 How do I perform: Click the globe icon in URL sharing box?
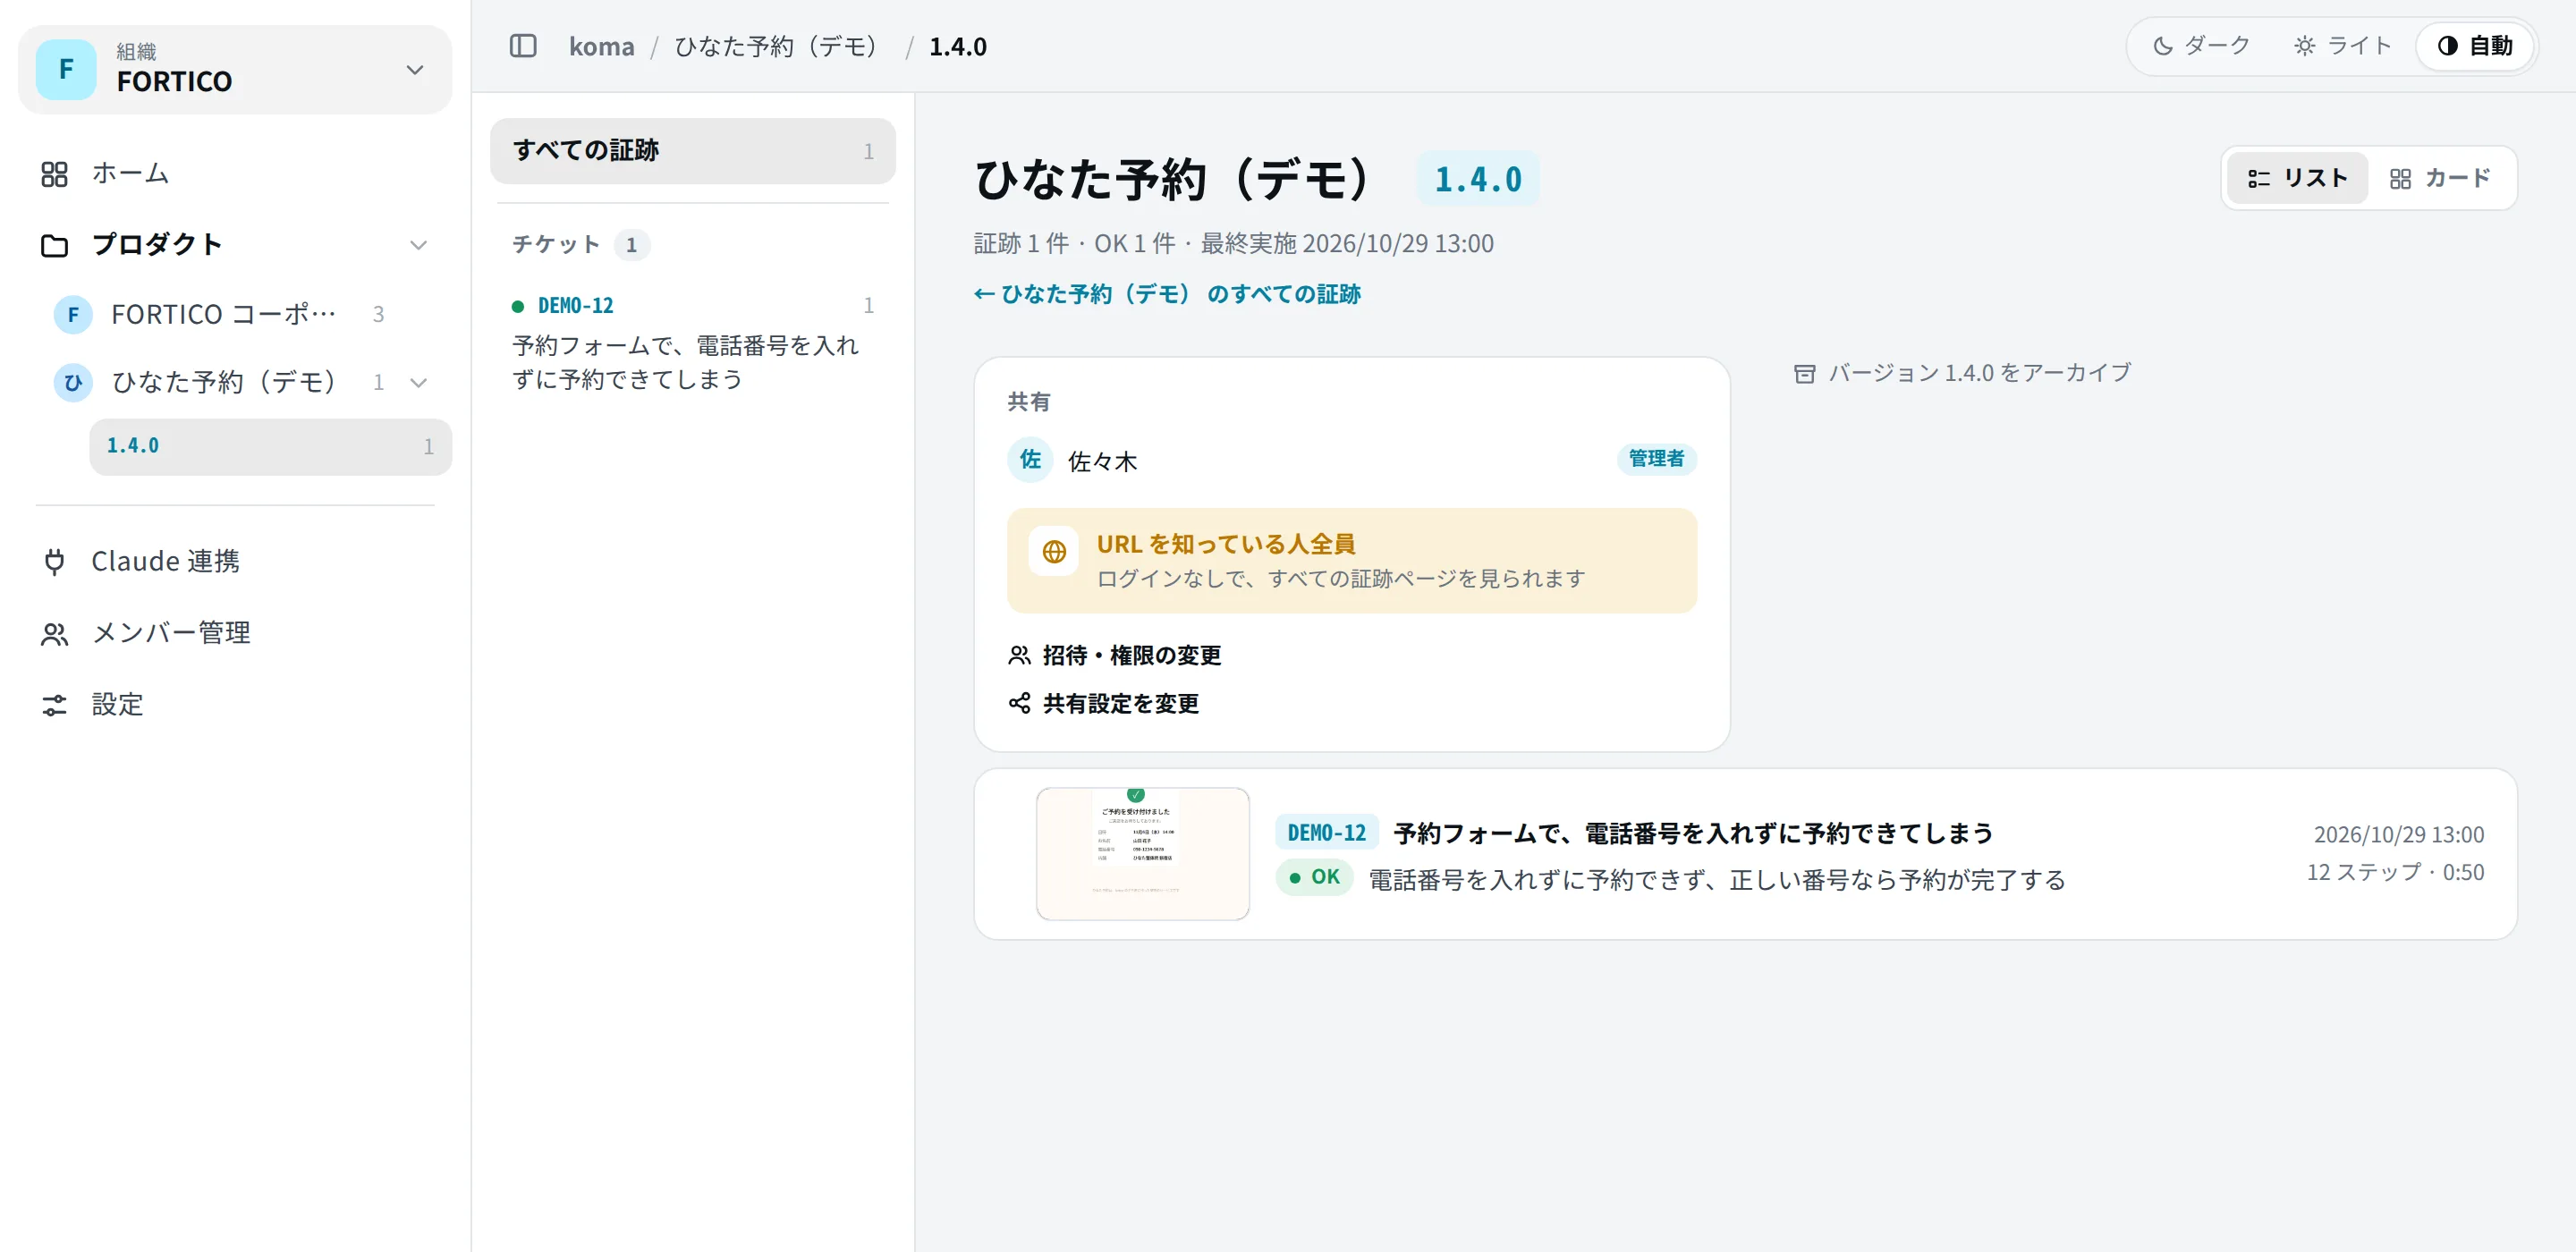click(1054, 551)
